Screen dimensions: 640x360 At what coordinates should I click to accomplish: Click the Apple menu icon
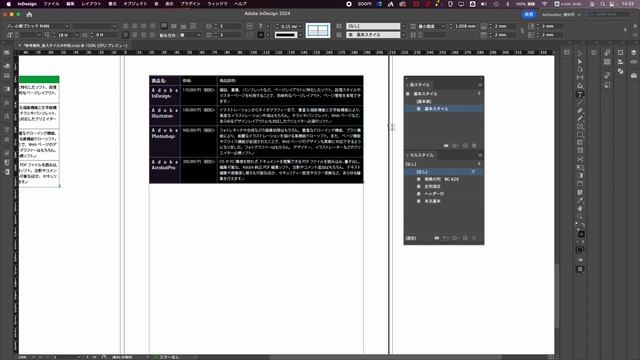click(9, 4)
